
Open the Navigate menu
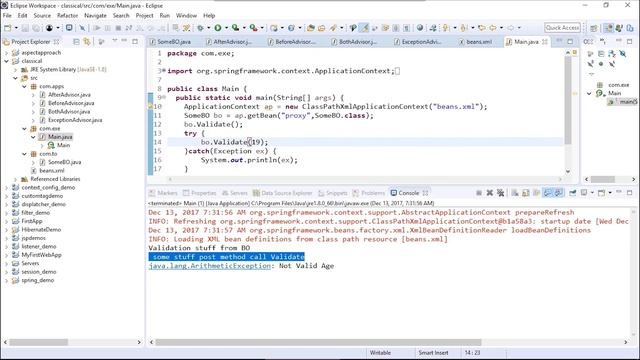click(95, 16)
